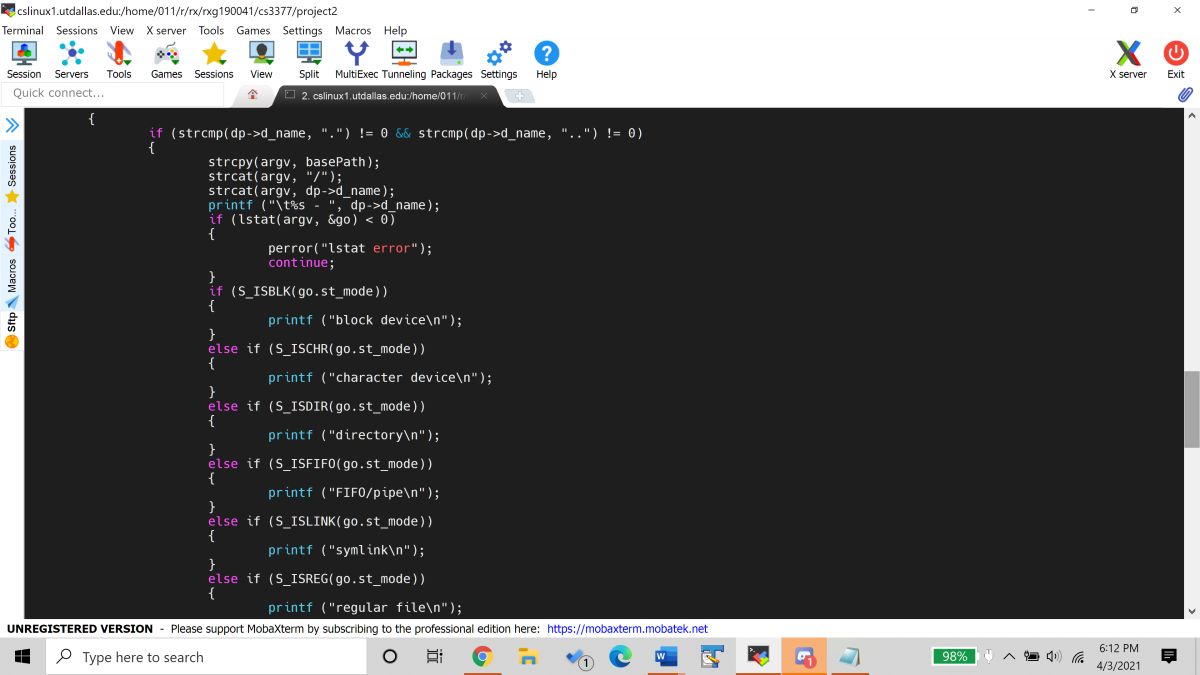Show hidden system tray icons chevron
1200x675 pixels.
1008,657
